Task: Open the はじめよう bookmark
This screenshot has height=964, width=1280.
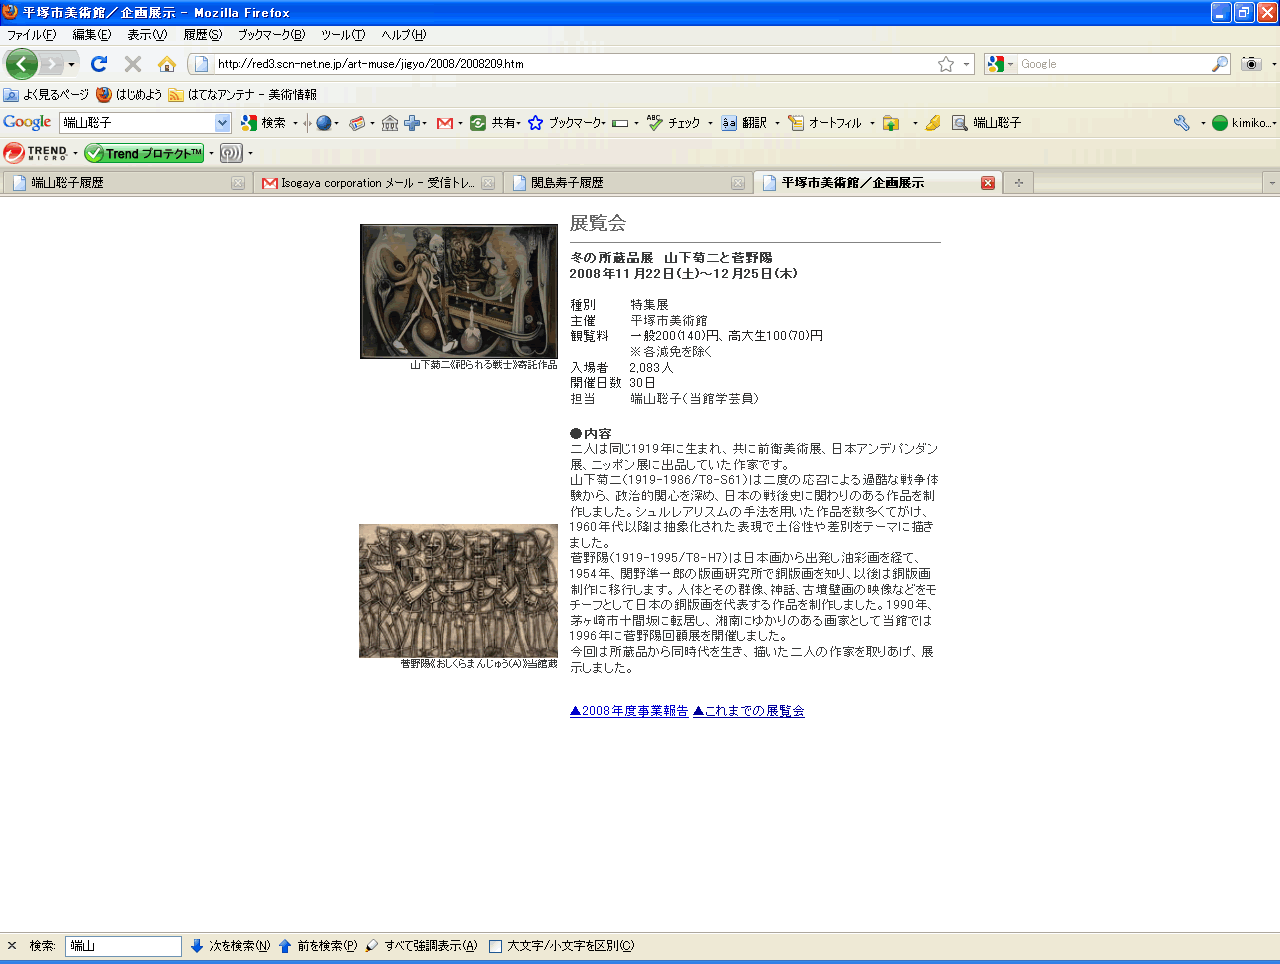Action: (129, 95)
